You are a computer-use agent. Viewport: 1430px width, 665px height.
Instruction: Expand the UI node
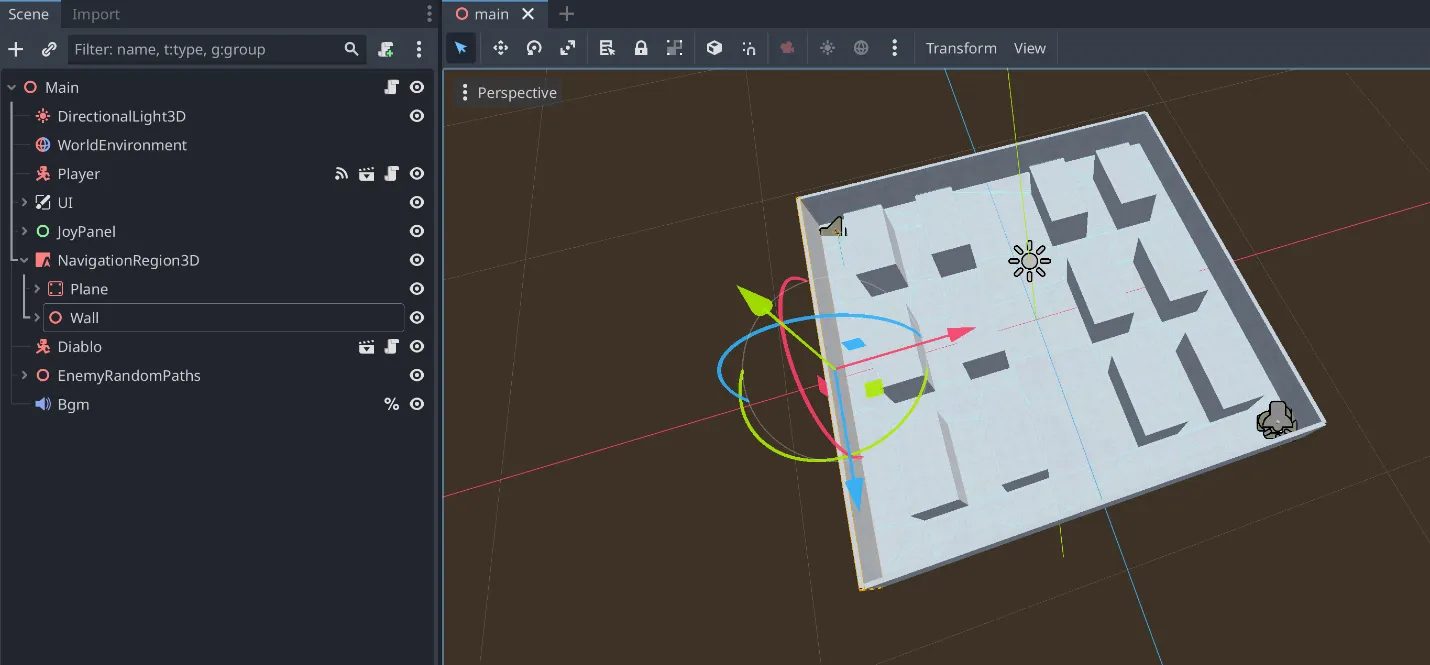tap(25, 203)
